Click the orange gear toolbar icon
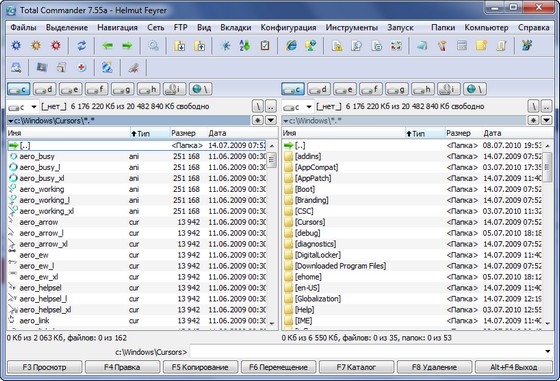This screenshot has width=560, height=381. [x=36, y=45]
